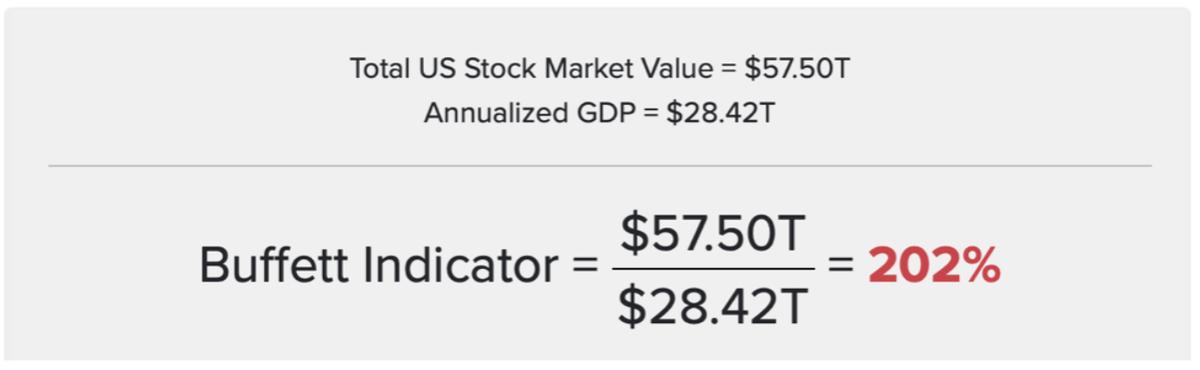Click the fraction bar between the amounts
The image size is (1200, 370).
pyautogui.click(x=713, y=268)
